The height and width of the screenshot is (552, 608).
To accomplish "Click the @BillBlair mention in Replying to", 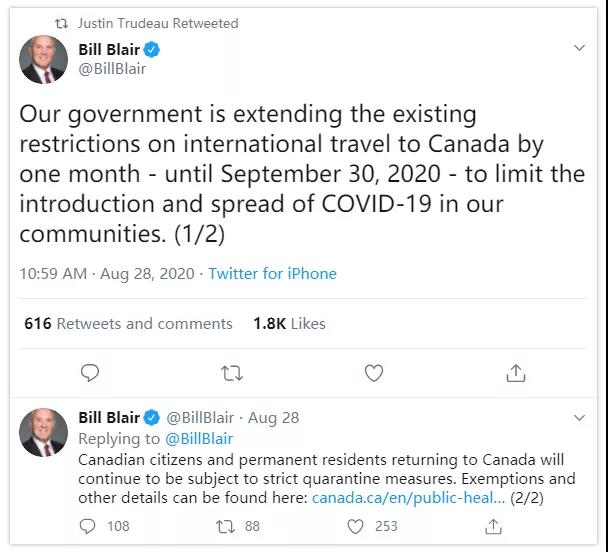I will pos(199,439).
